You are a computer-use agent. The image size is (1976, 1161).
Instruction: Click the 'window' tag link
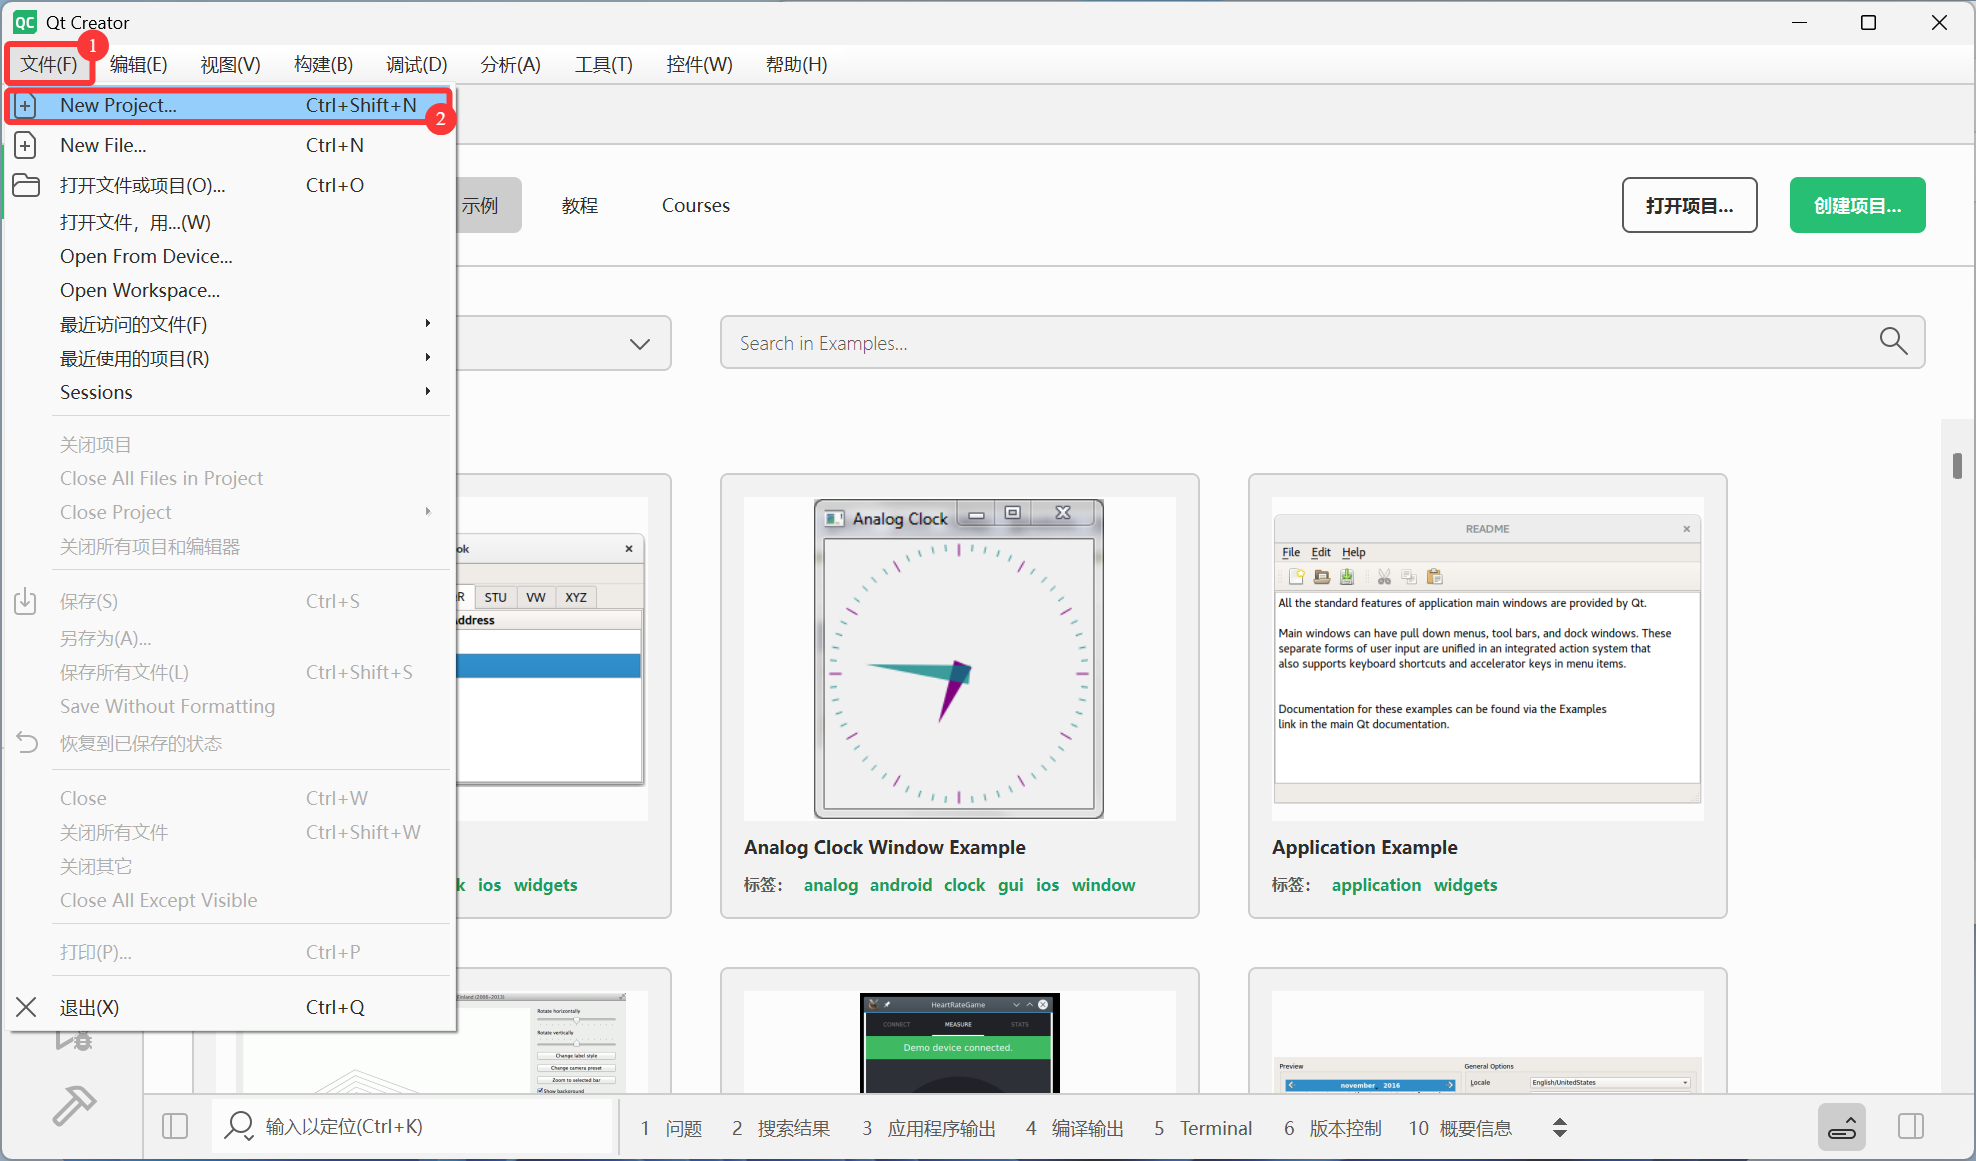click(x=1103, y=885)
